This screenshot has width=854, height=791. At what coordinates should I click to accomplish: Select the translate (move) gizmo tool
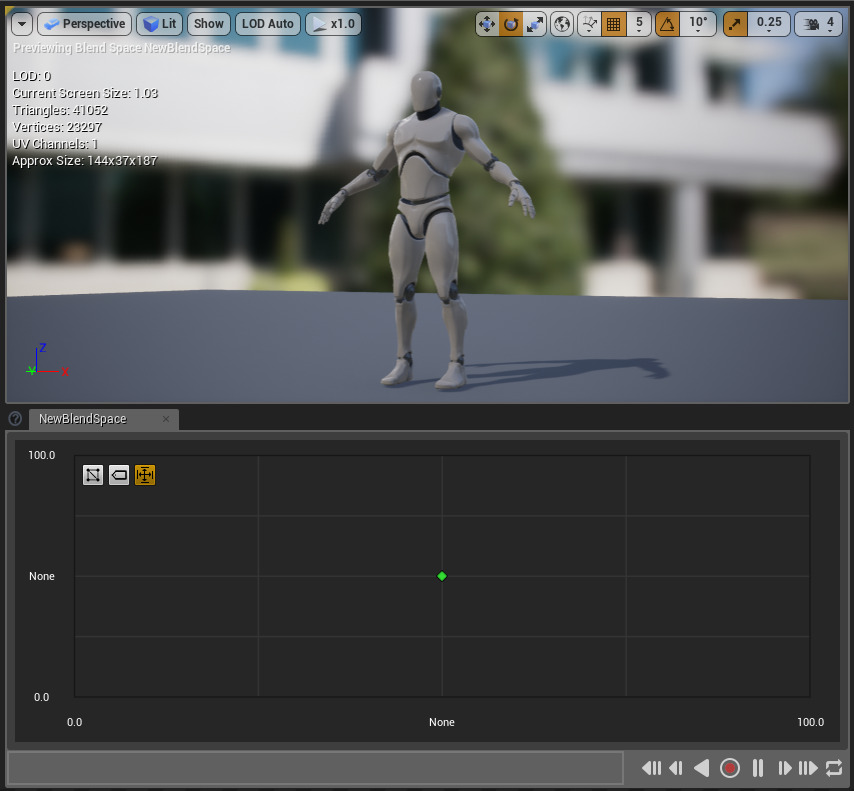pos(487,24)
